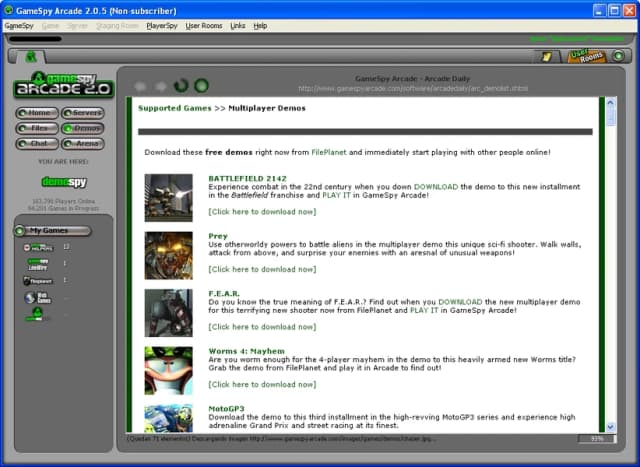Screen dimensions: 640x467
Task: Click the green stop circle icon
Action: pyautogui.click(x=201, y=86)
